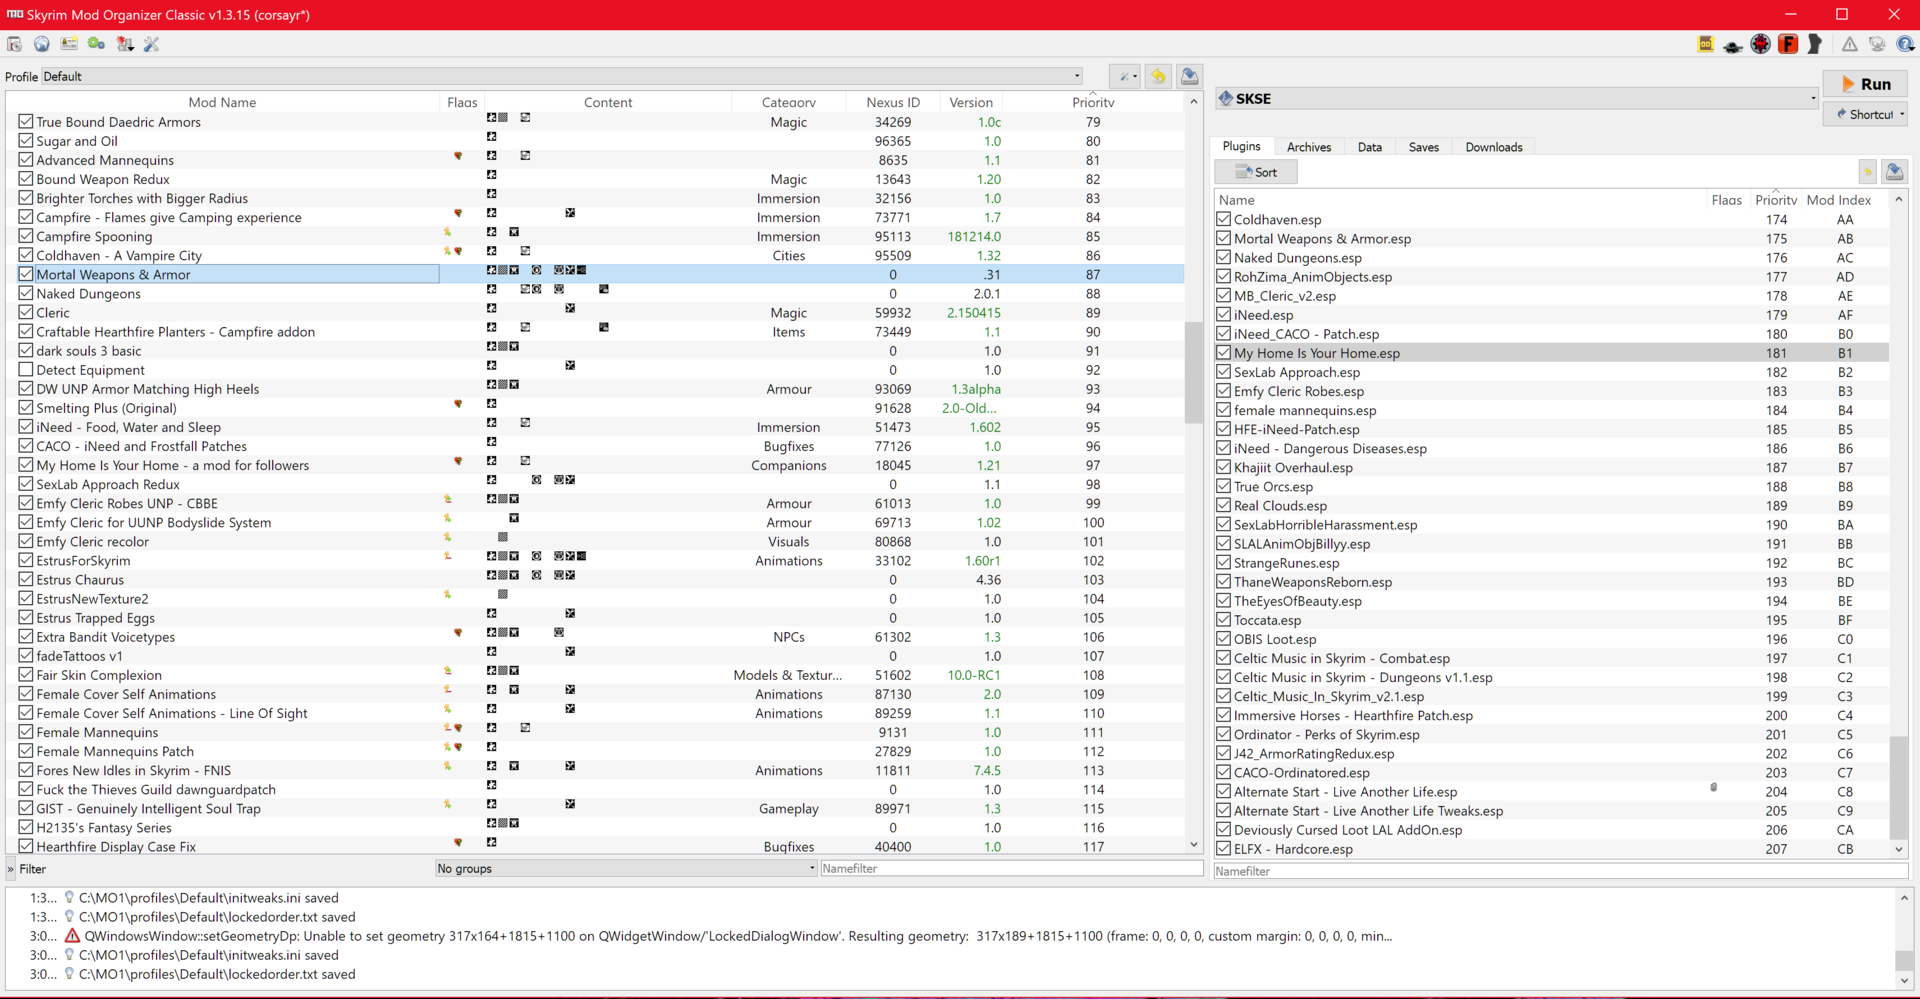
Task: Switch to the Data tab
Action: [x=1369, y=147]
